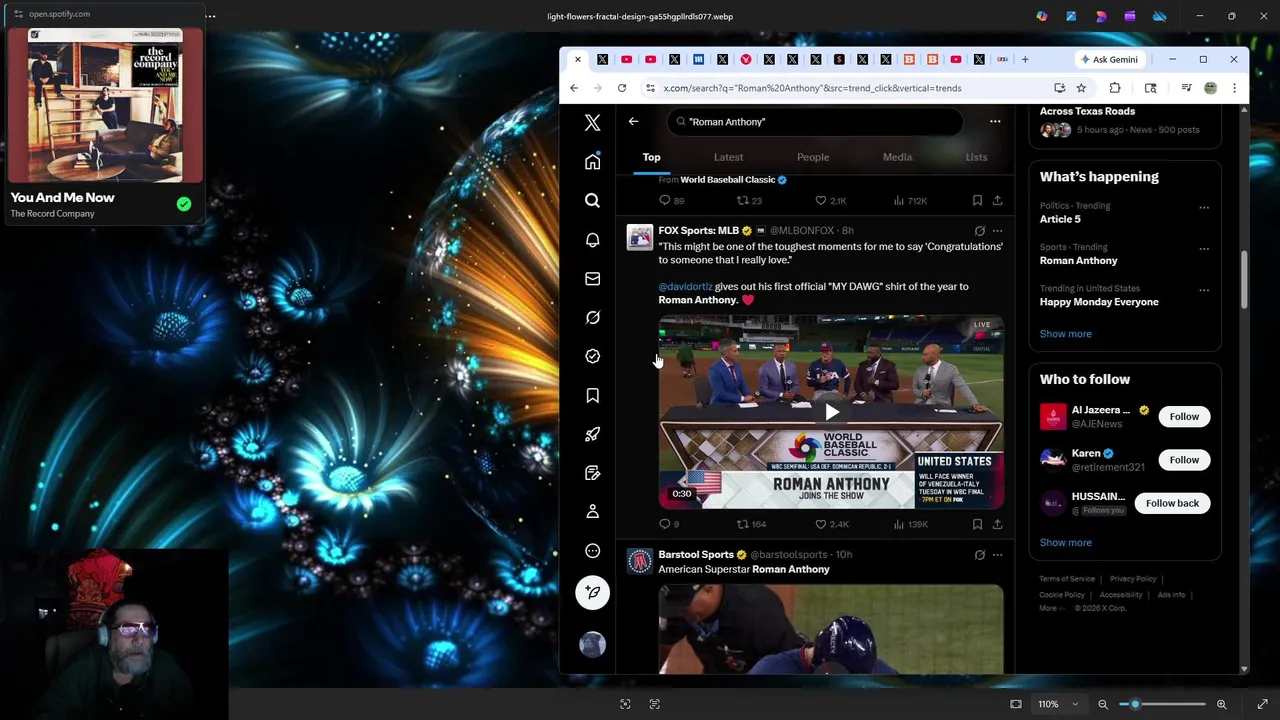This screenshot has width=1280, height=720.
Task: Share the FOX Sports: MLB post
Action: [997, 524]
